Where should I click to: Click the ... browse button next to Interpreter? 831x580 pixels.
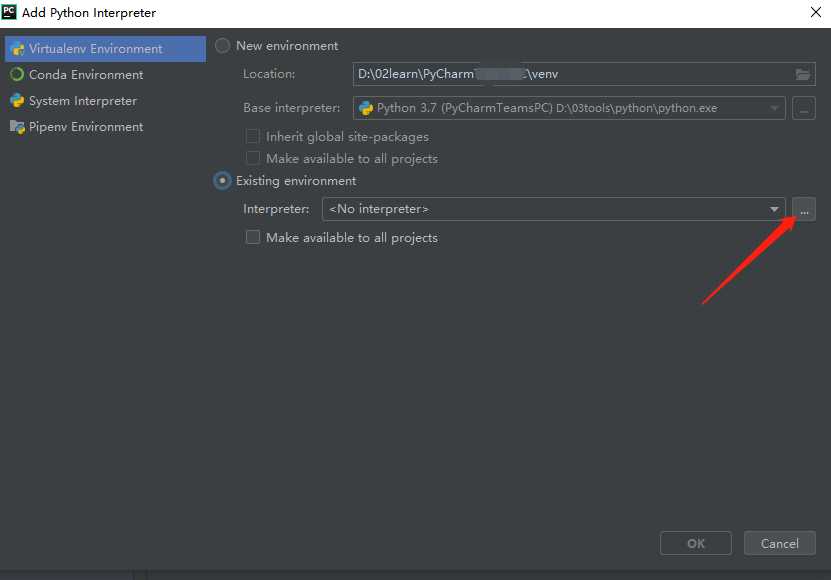pyautogui.click(x=804, y=209)
